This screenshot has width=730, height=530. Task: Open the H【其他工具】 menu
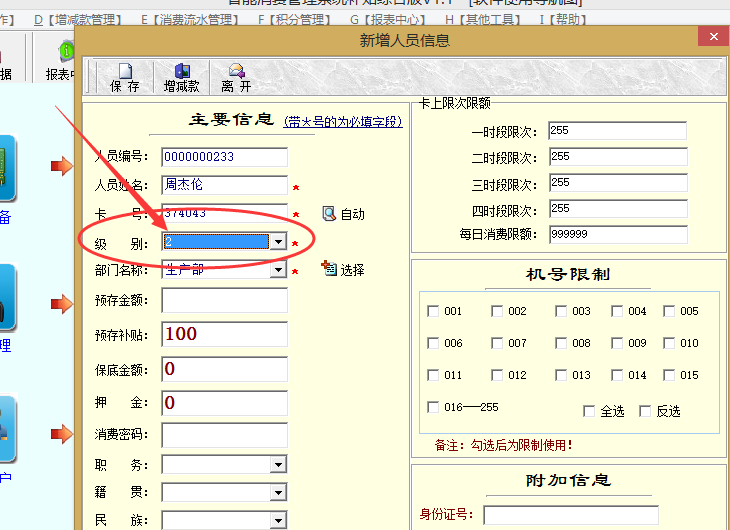pos(483,20)
